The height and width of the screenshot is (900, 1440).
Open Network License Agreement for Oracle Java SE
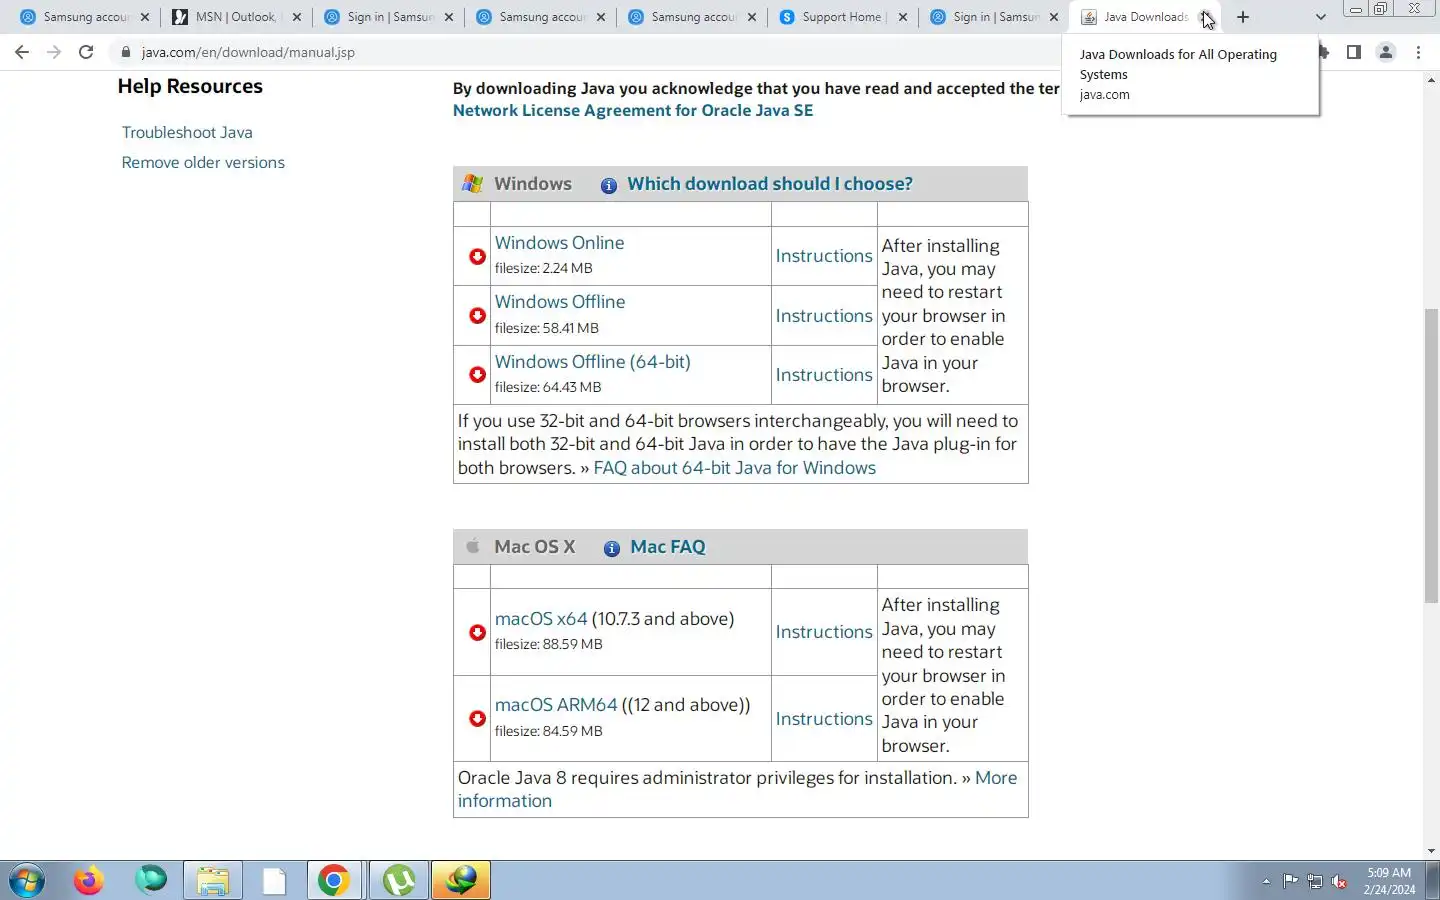click(633, 110)
